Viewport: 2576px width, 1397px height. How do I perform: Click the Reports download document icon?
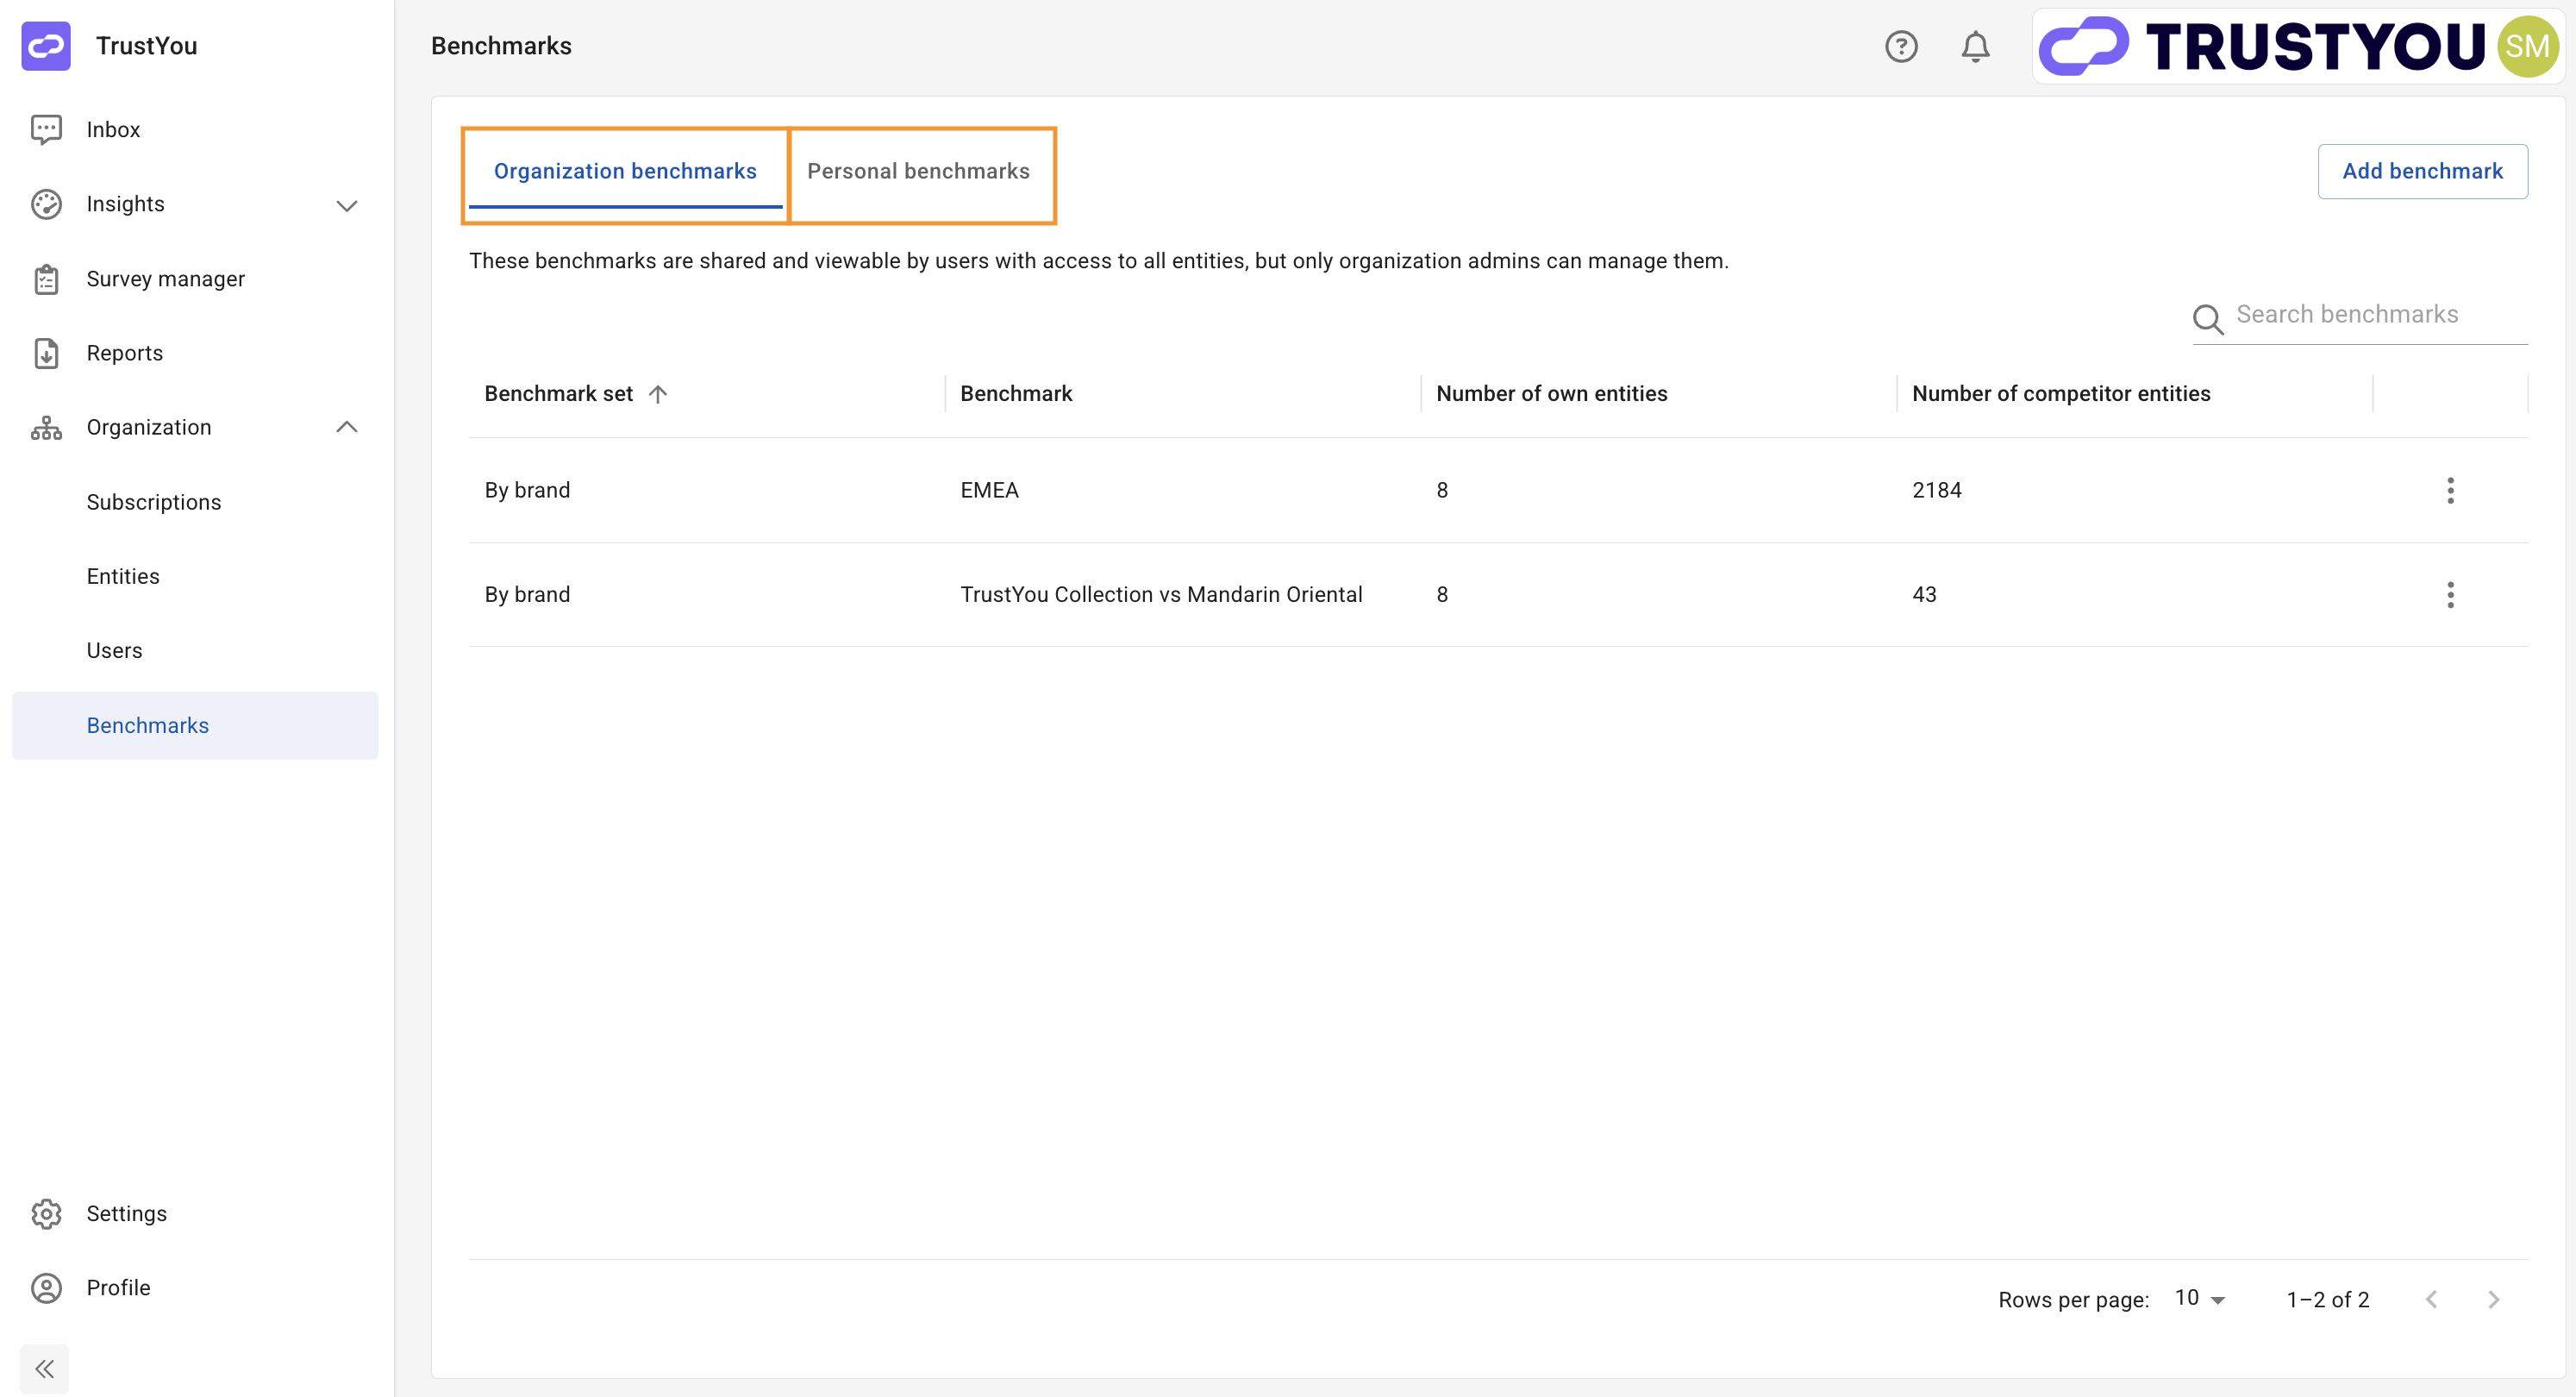[x=46, y=353]
